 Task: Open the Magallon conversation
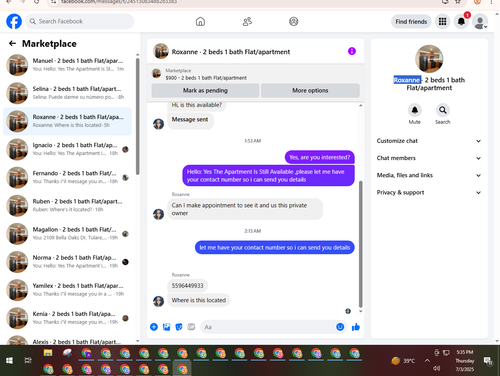tap(67, 234)
